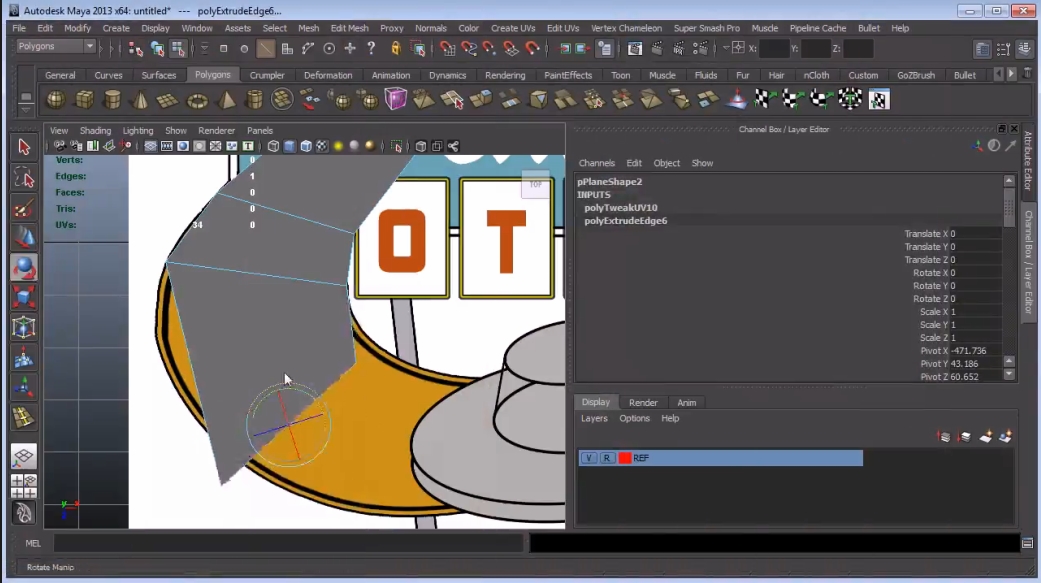Viewport: 1041px width, 583px height.
Task: Toggle snap to curves icon
Action: pyautogui.click(x=468, y=48)
